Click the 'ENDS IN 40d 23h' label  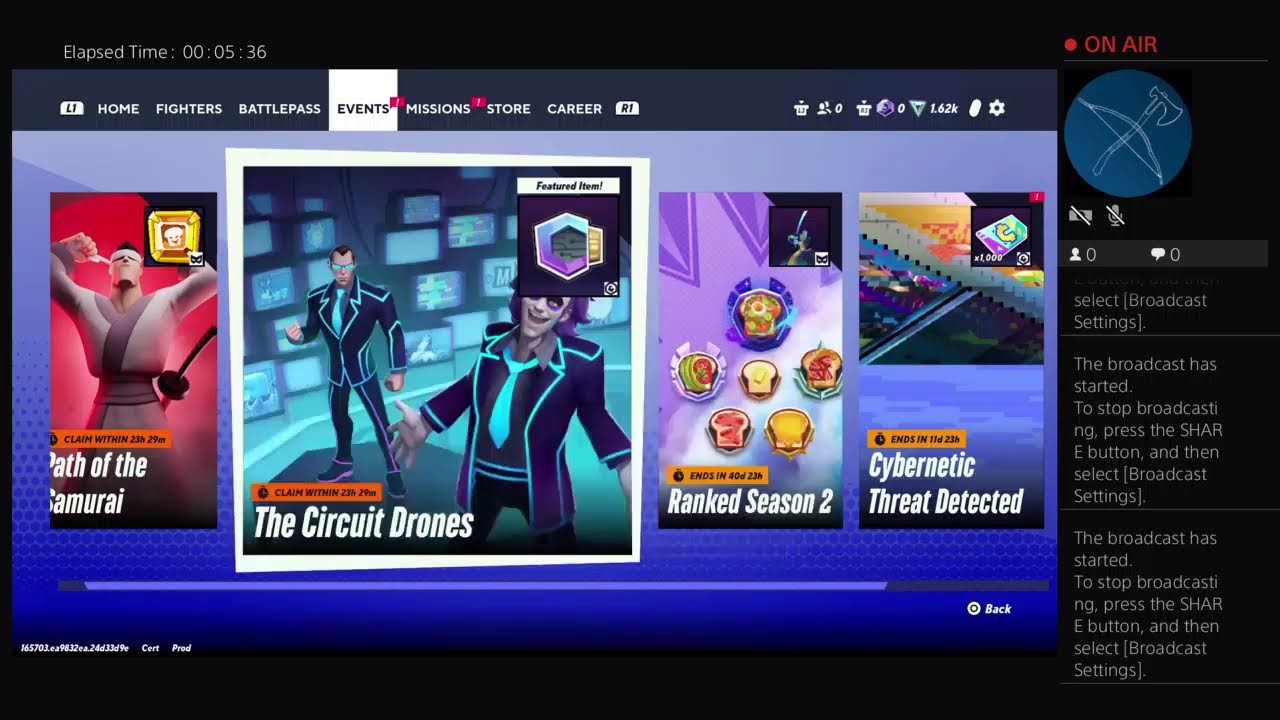pos(717,475)
